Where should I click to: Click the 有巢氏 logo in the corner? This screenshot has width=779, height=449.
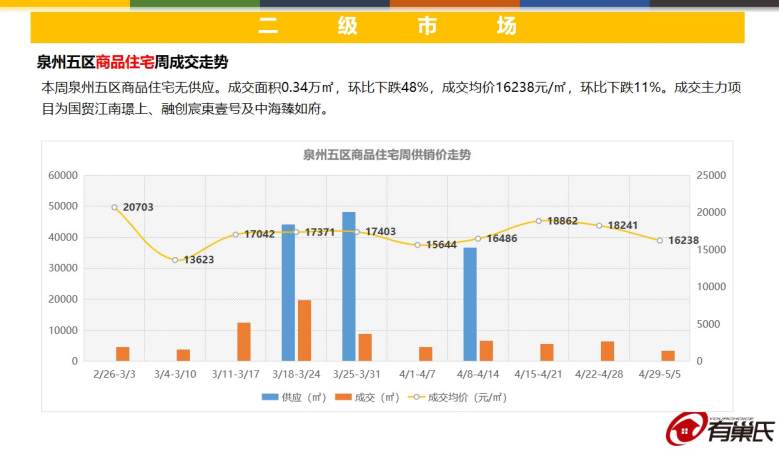[720, 429]
